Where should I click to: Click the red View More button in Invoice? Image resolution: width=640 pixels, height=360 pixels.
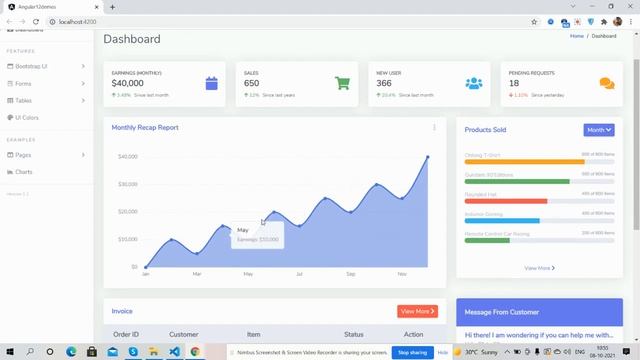pyautogui.click(x=418, y=311)
